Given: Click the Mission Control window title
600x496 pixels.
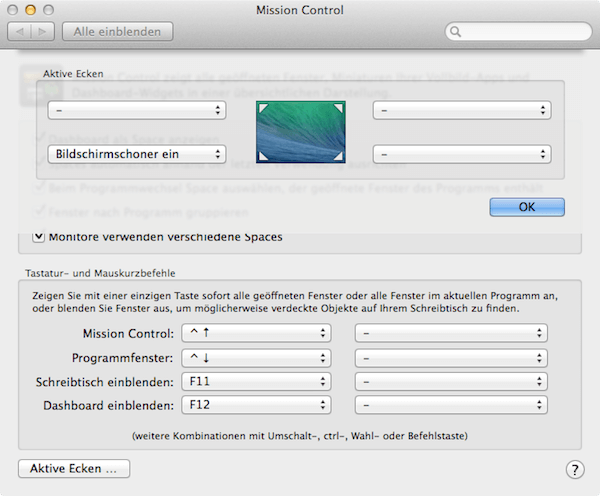Looking at the screenshot, I should tap(300, 10).
